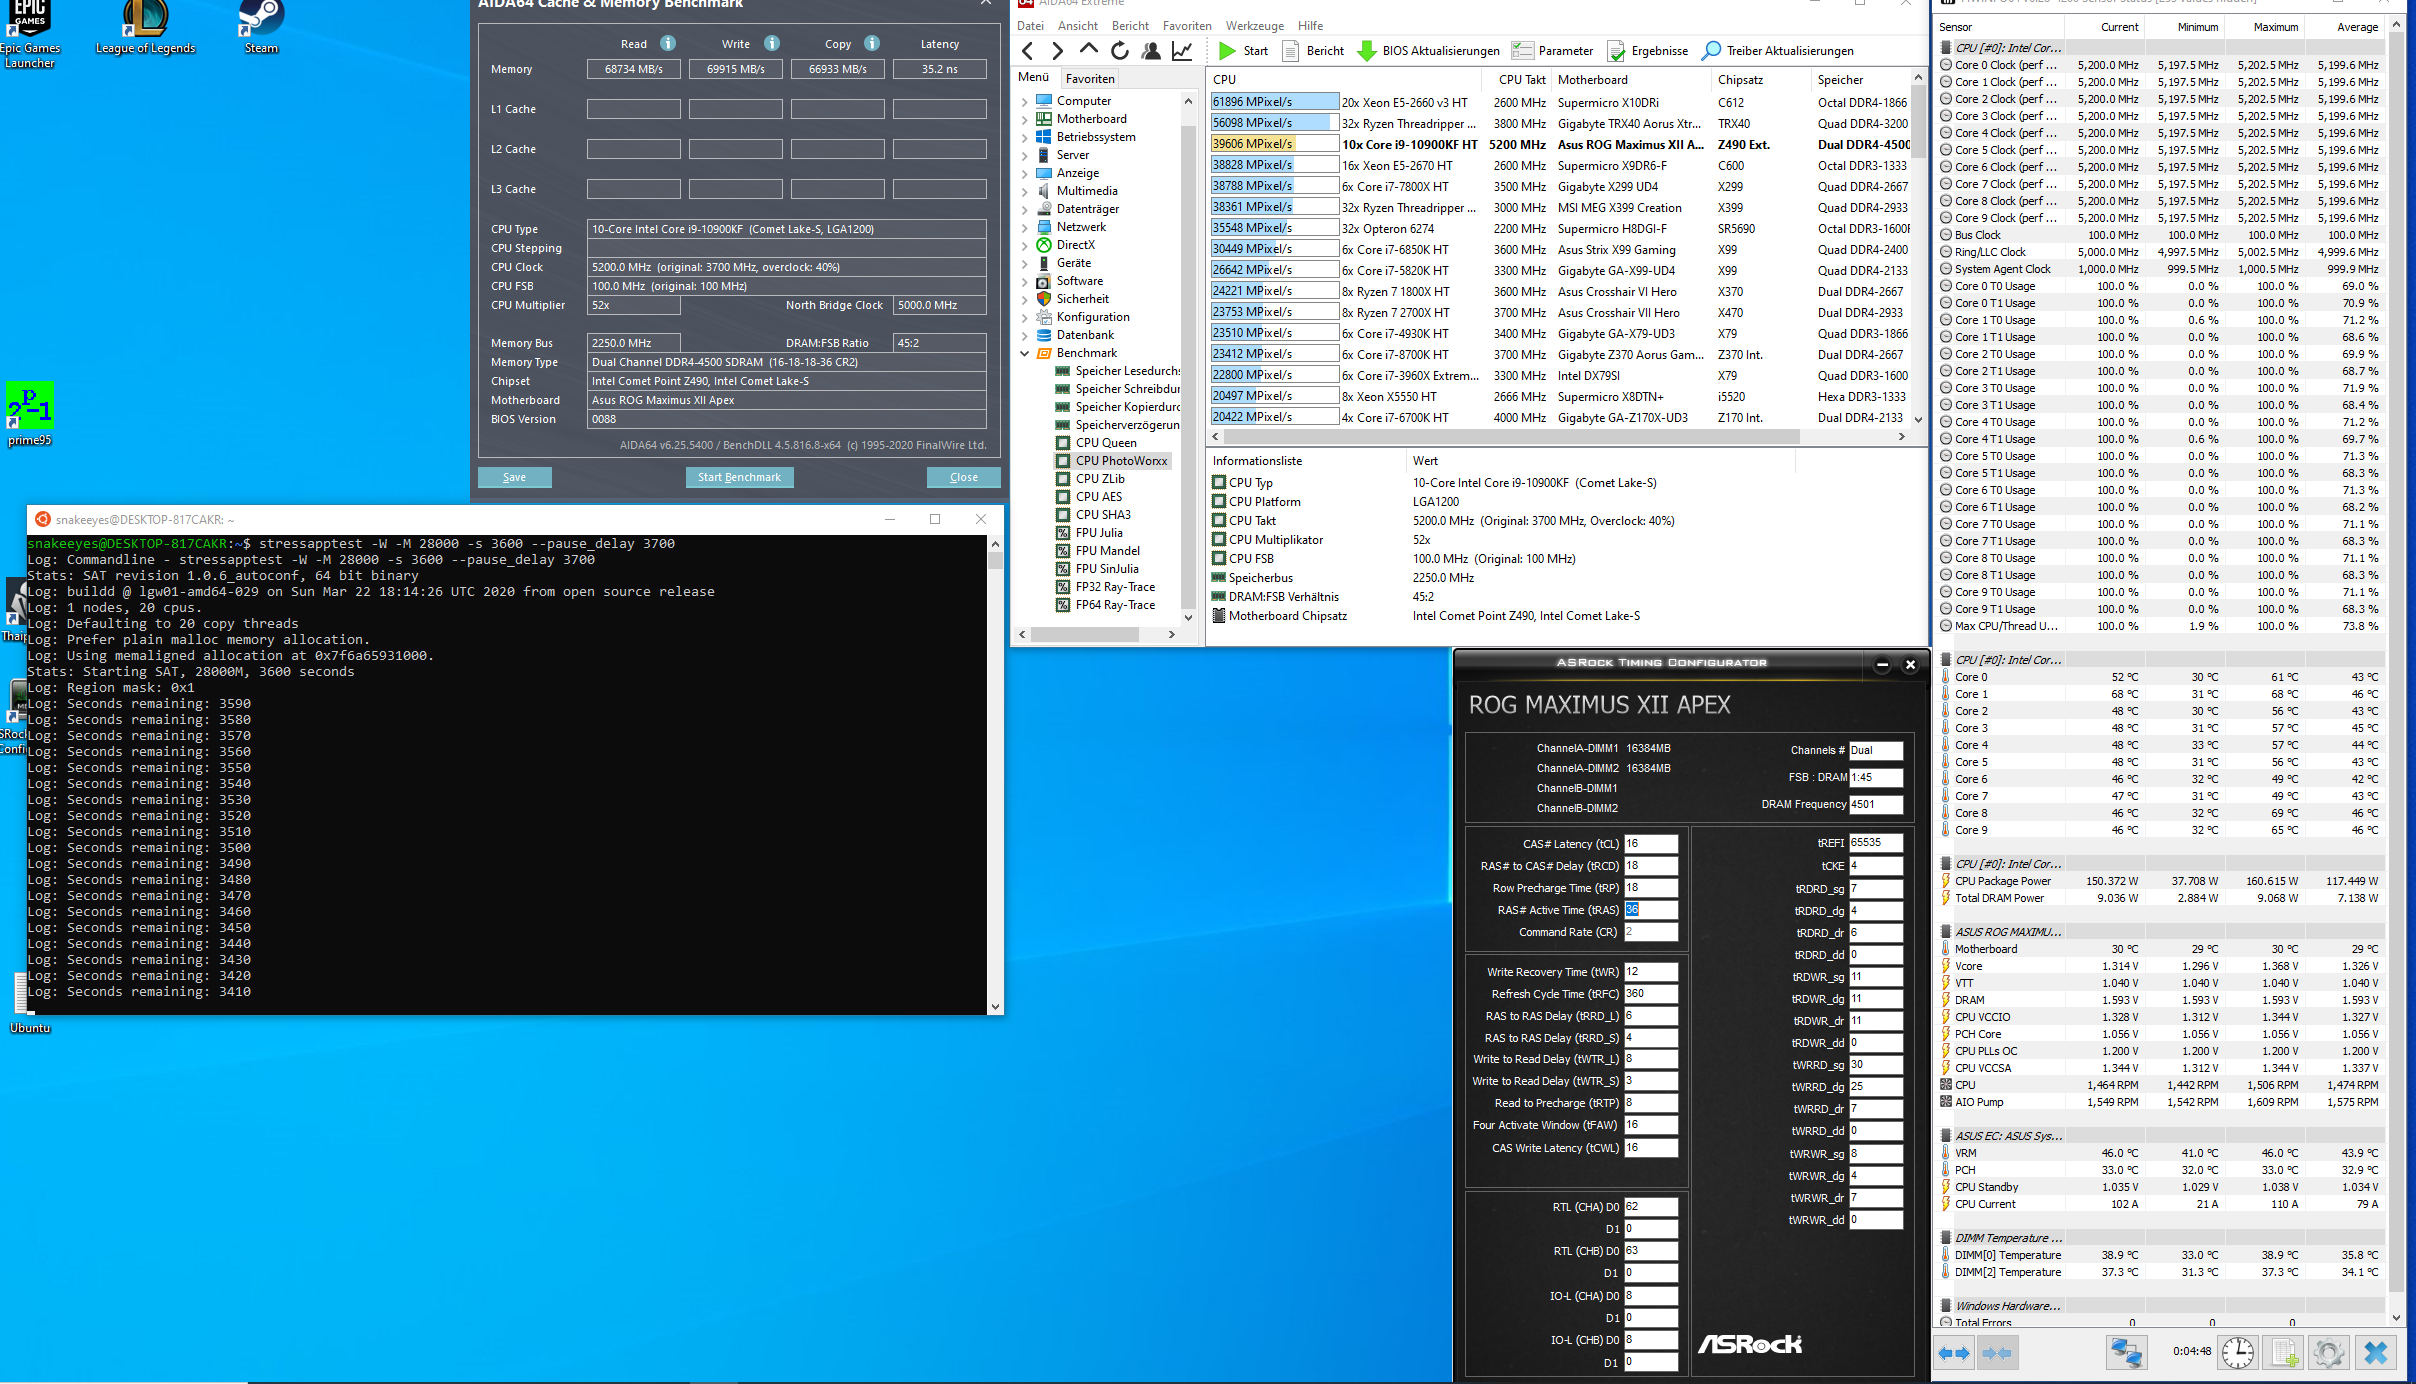The height and width of the screenshot is (1384, 2416).
Task: Click the HWiNFO settings gear icon
Action: [2327, 1353]
